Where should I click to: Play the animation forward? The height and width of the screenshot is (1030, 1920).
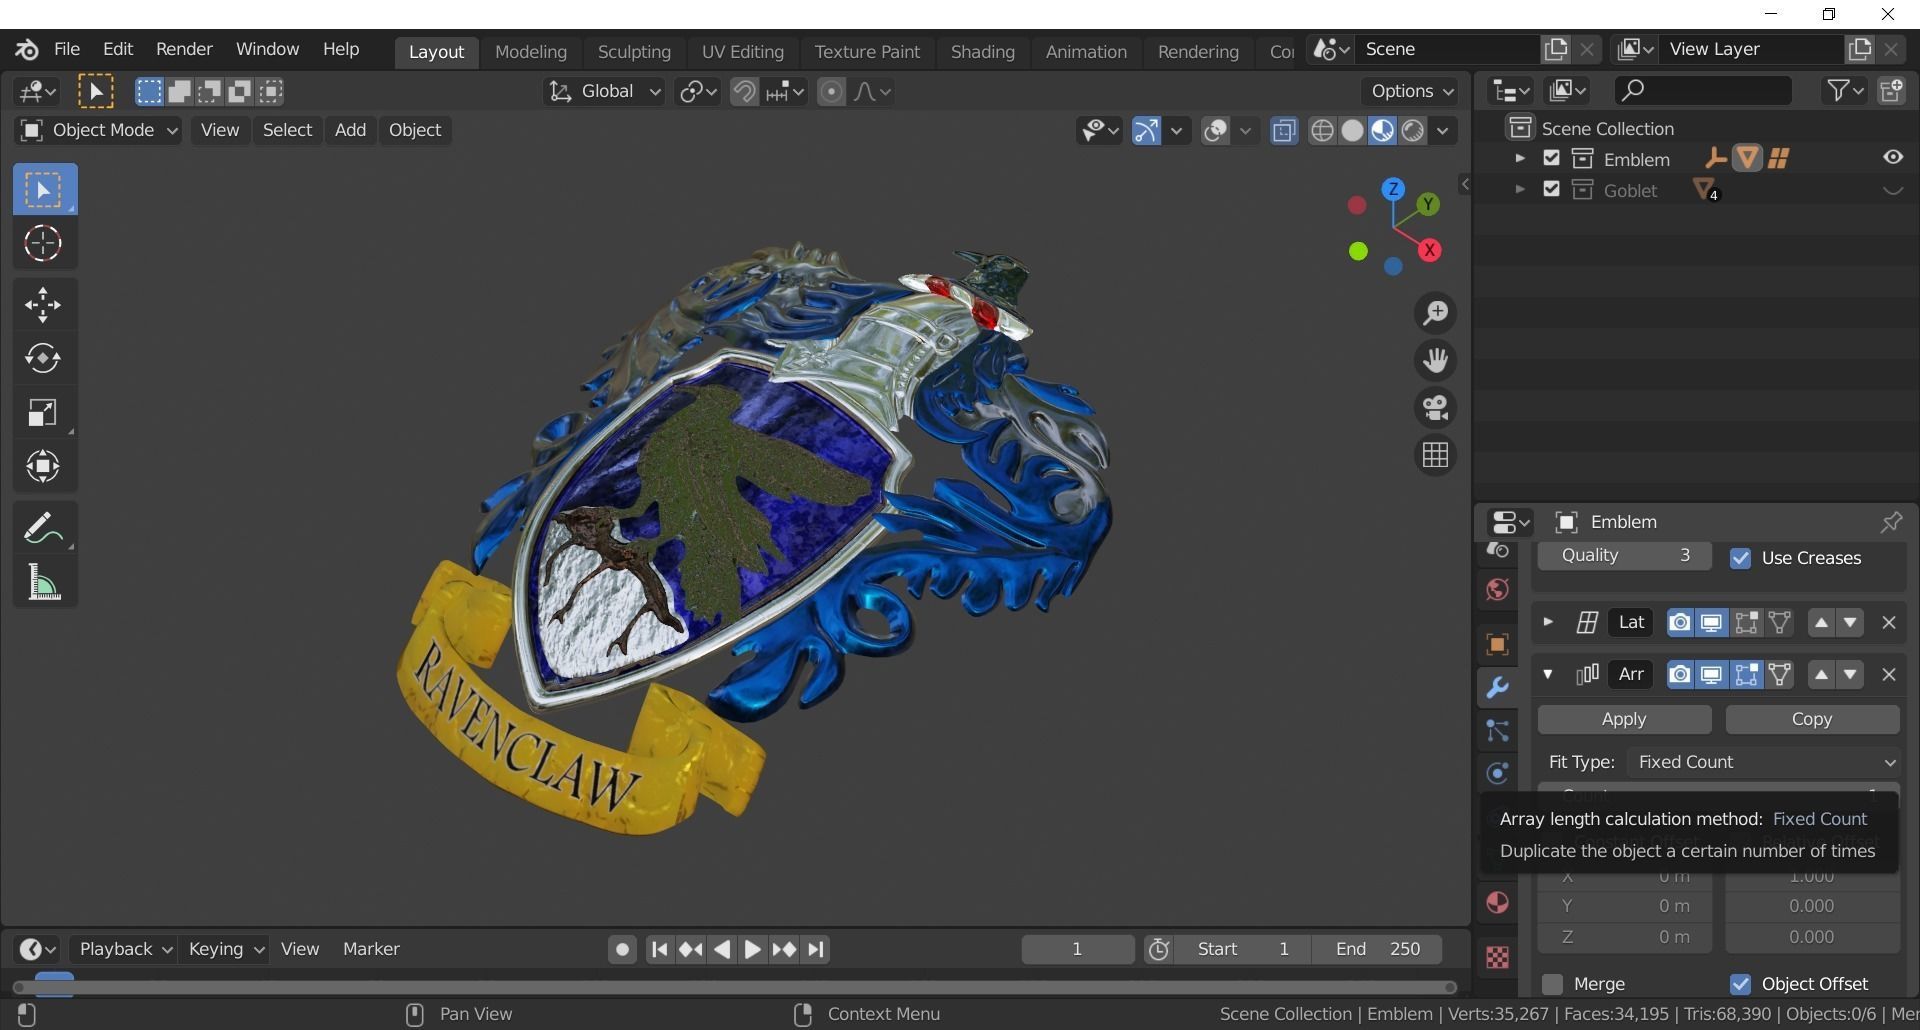[x=753, y=949]
